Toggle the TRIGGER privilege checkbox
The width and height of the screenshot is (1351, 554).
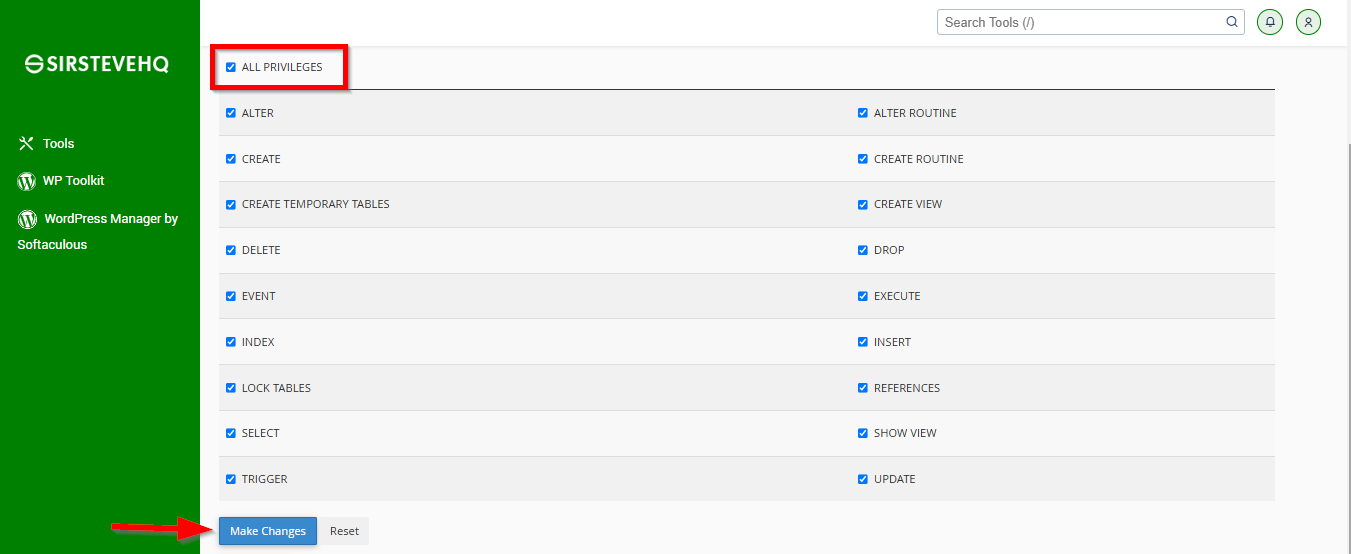click(231, 479)
